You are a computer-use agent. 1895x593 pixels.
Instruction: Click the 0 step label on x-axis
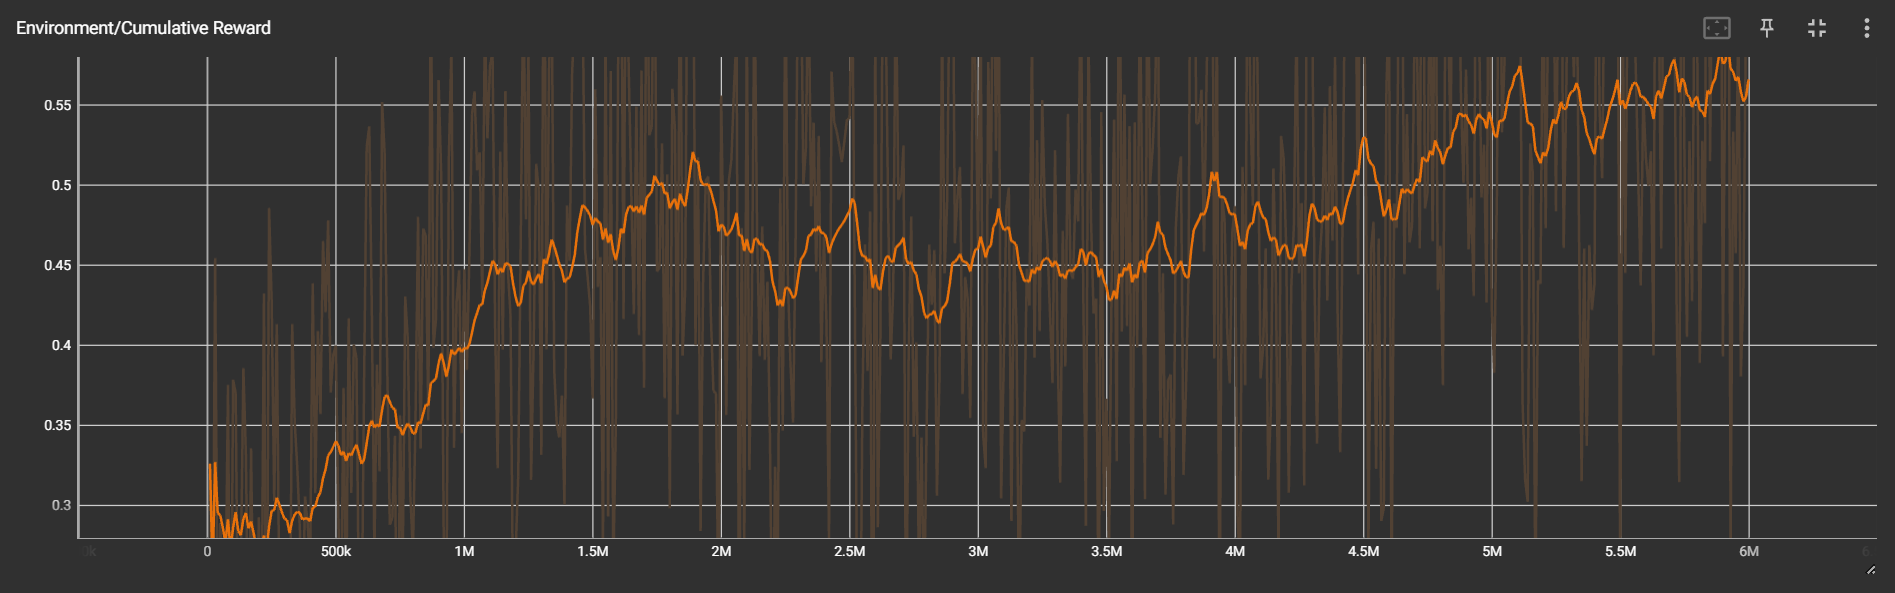[x=207, y=551]
